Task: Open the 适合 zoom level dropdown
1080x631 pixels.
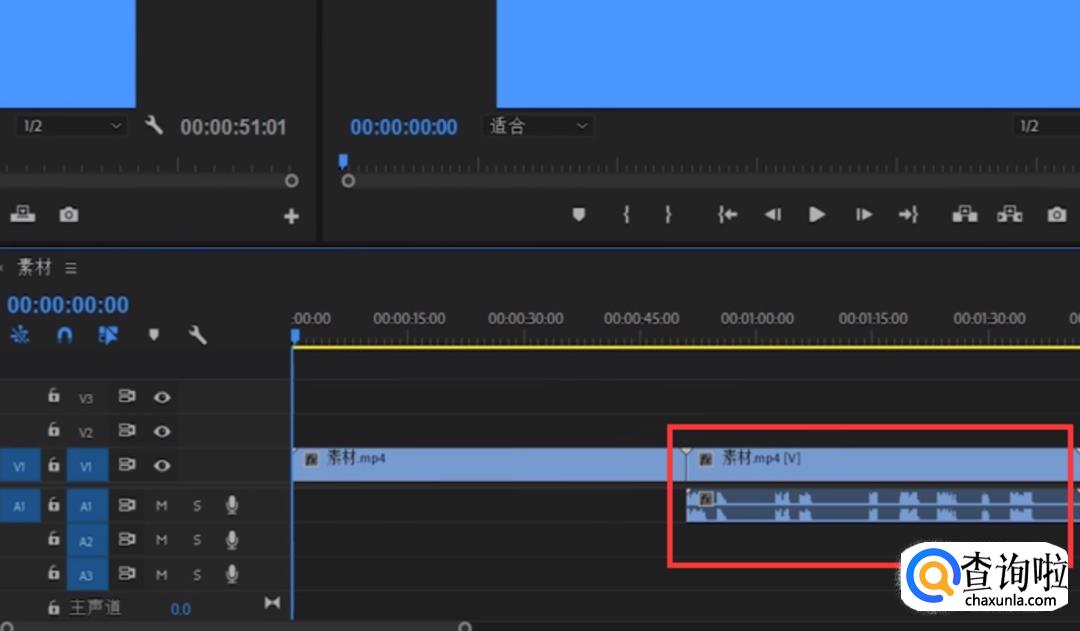Action: [538, 126]
